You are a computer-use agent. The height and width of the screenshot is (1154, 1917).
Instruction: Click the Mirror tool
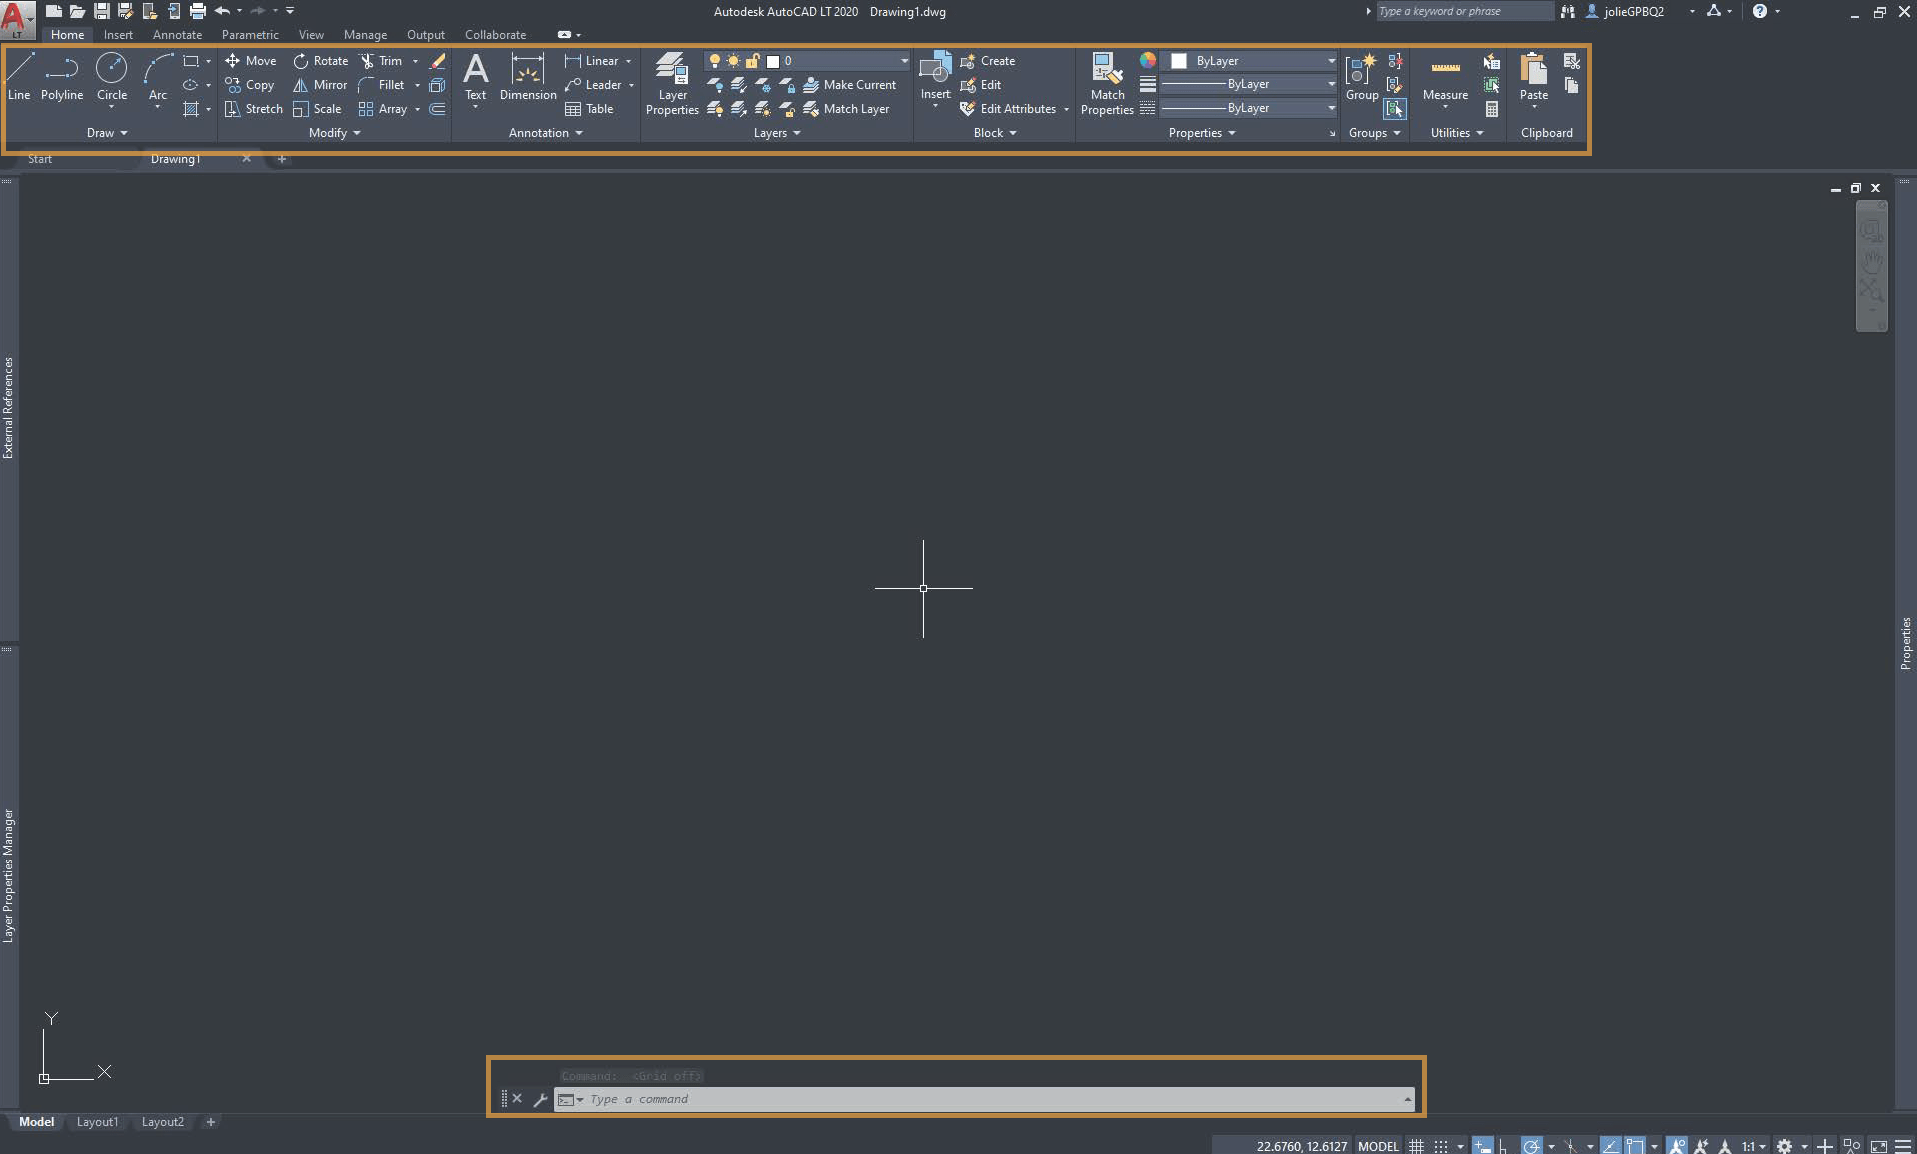(320, 85)
